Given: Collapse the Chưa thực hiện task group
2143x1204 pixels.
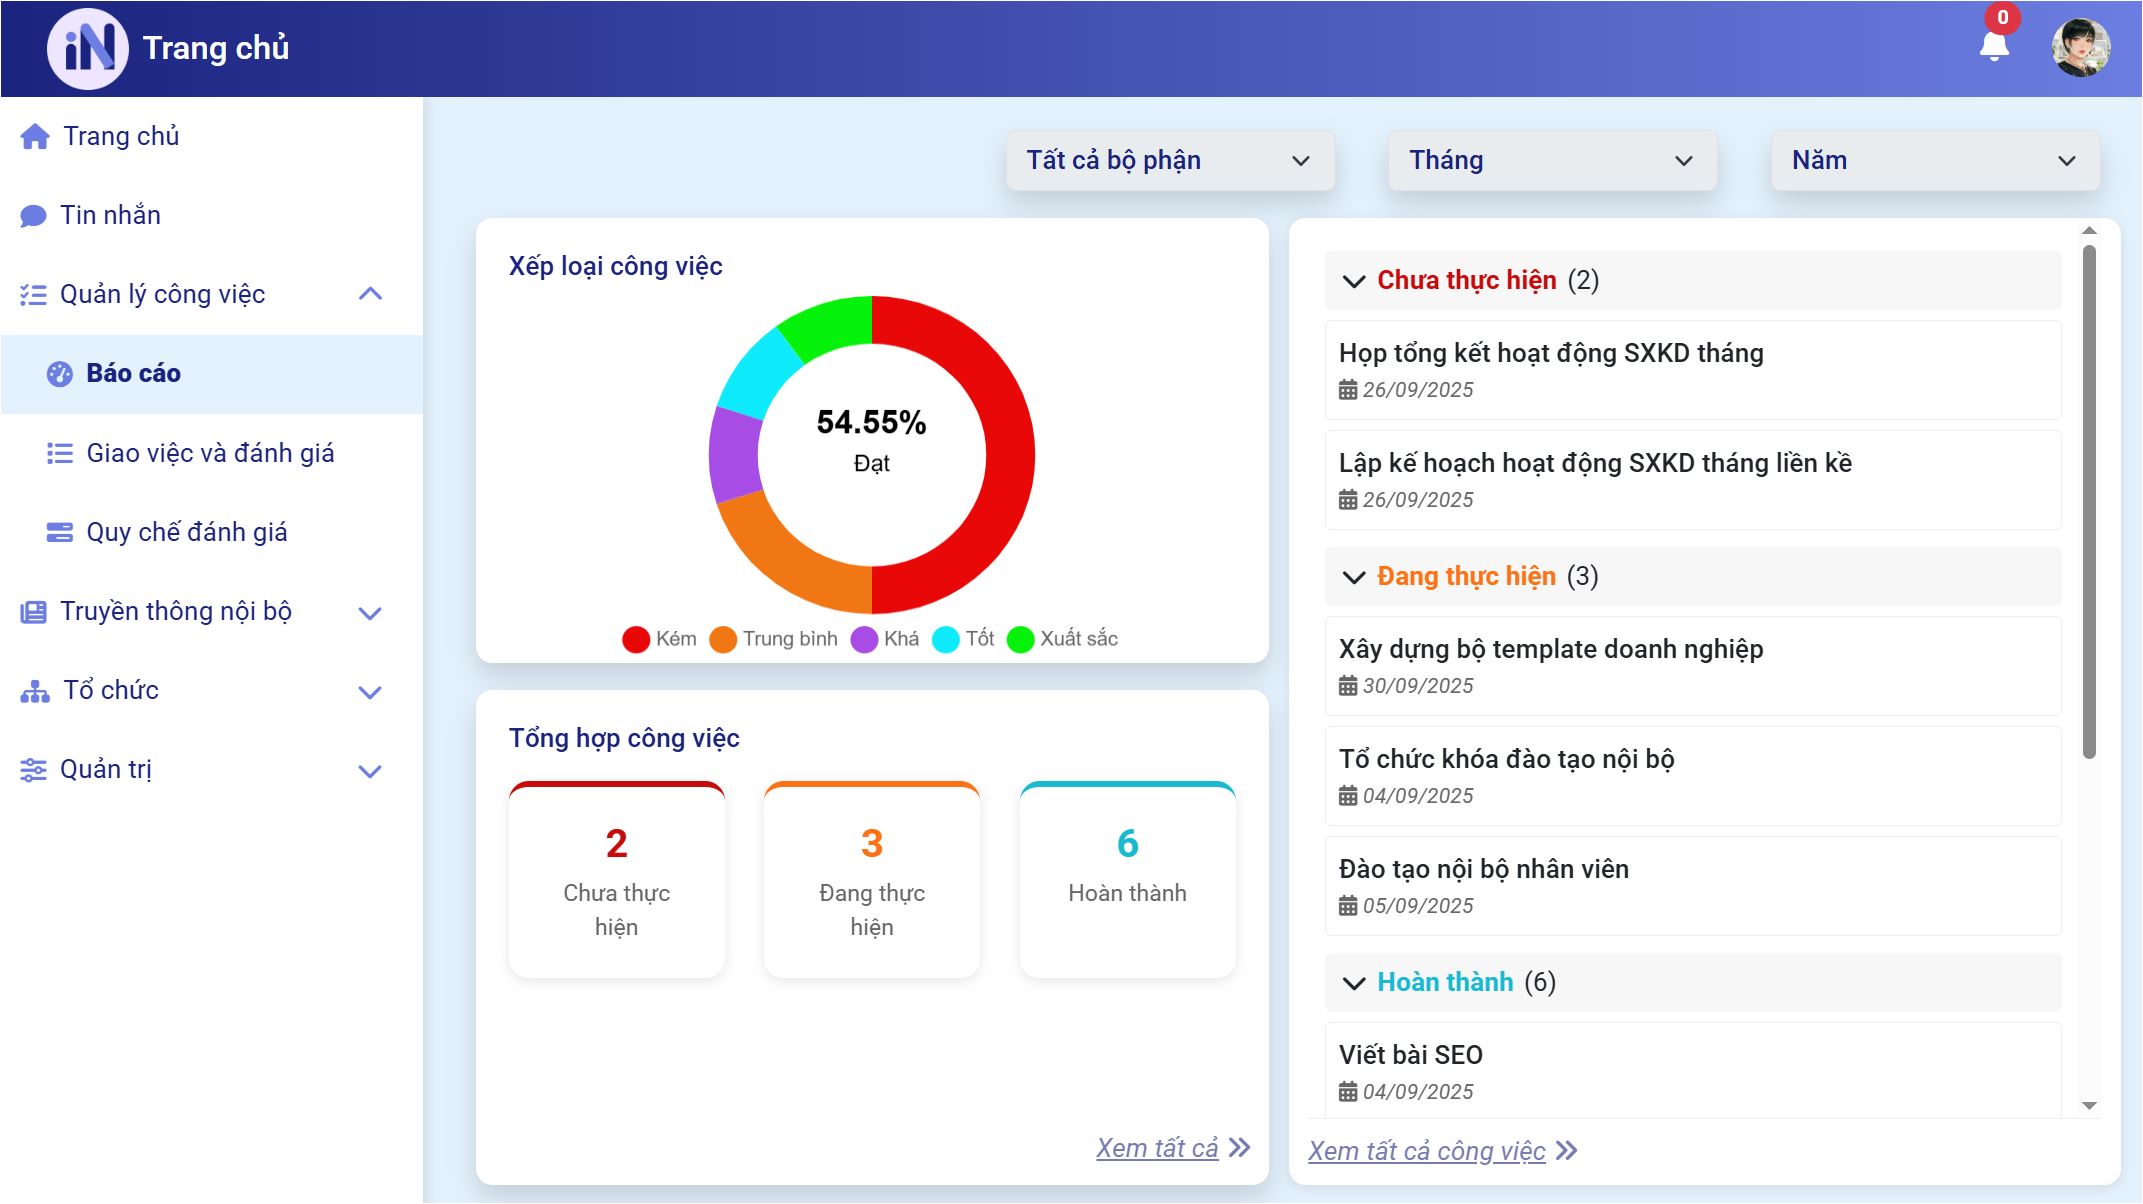Looking at the screenshot, I should pyautogui.click(x=1354, y=281).
